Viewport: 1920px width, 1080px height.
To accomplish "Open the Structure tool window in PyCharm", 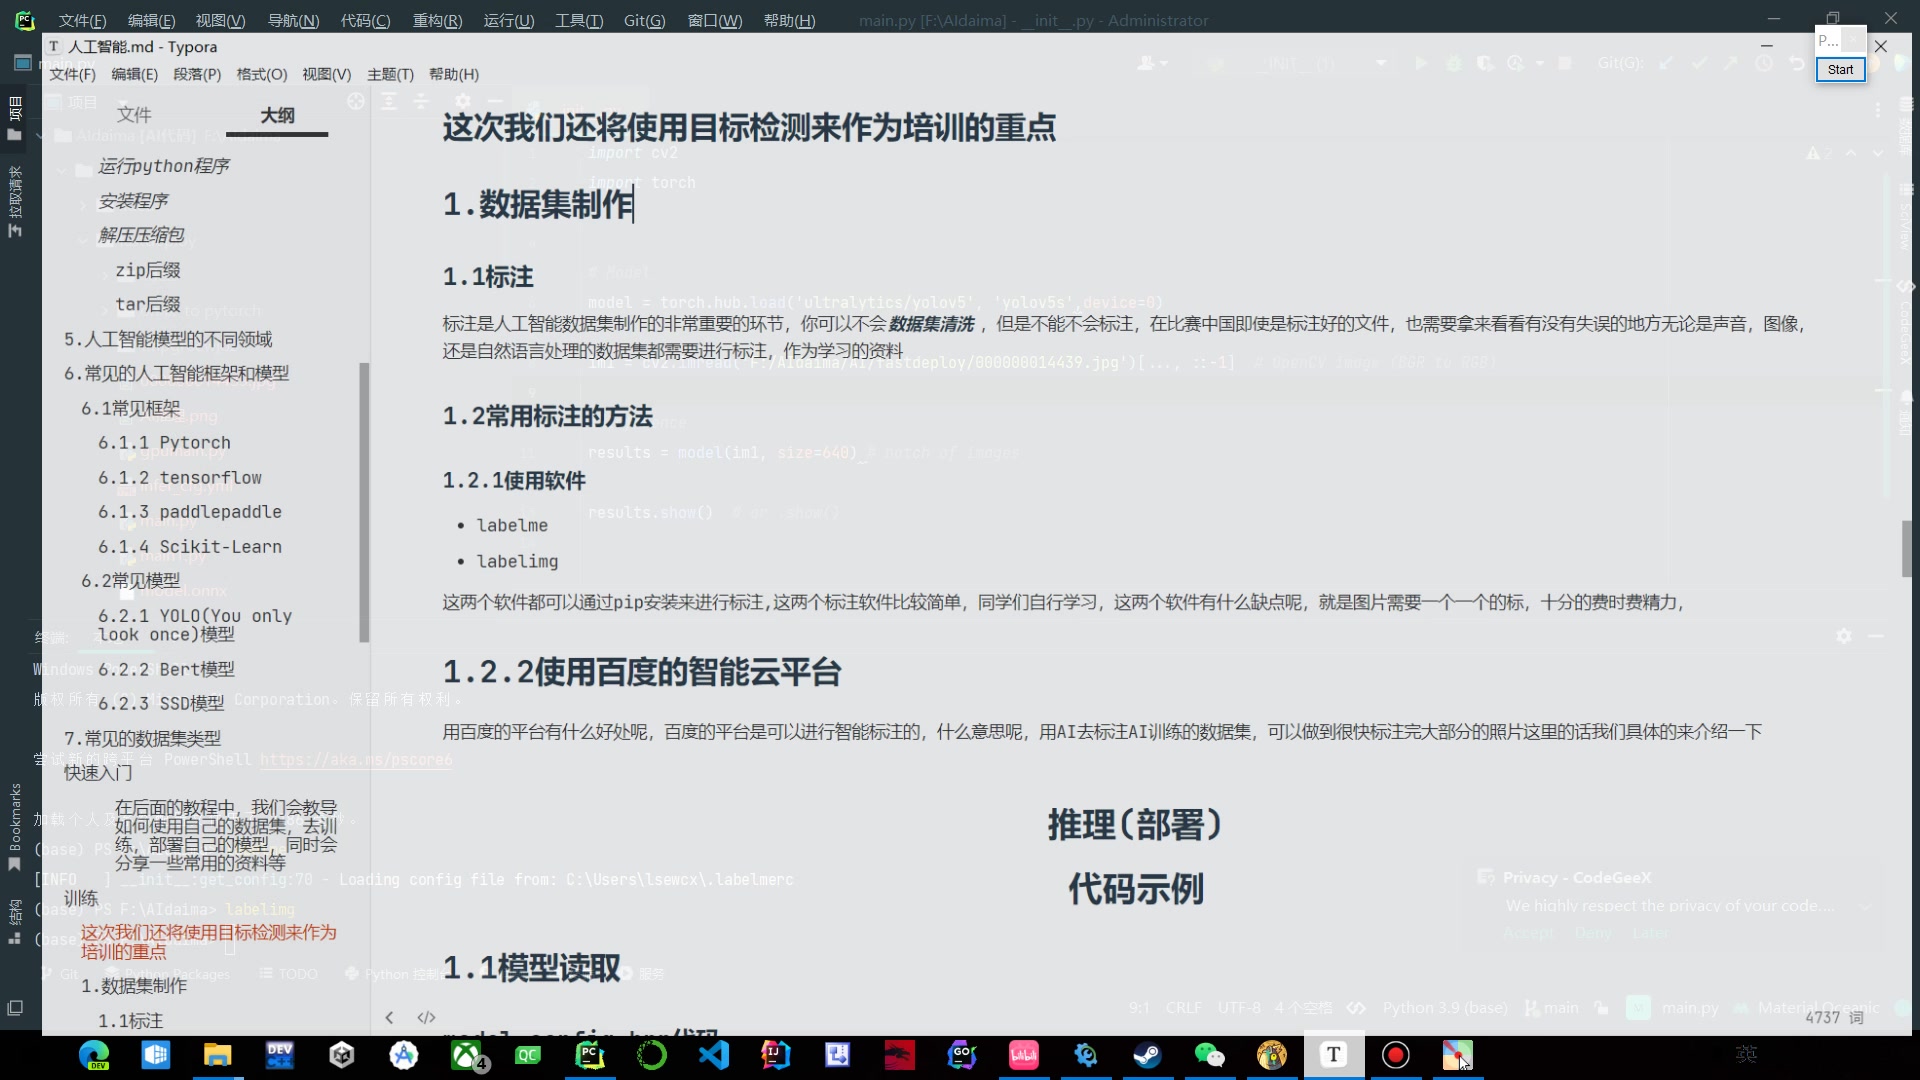I will point(15,921).
